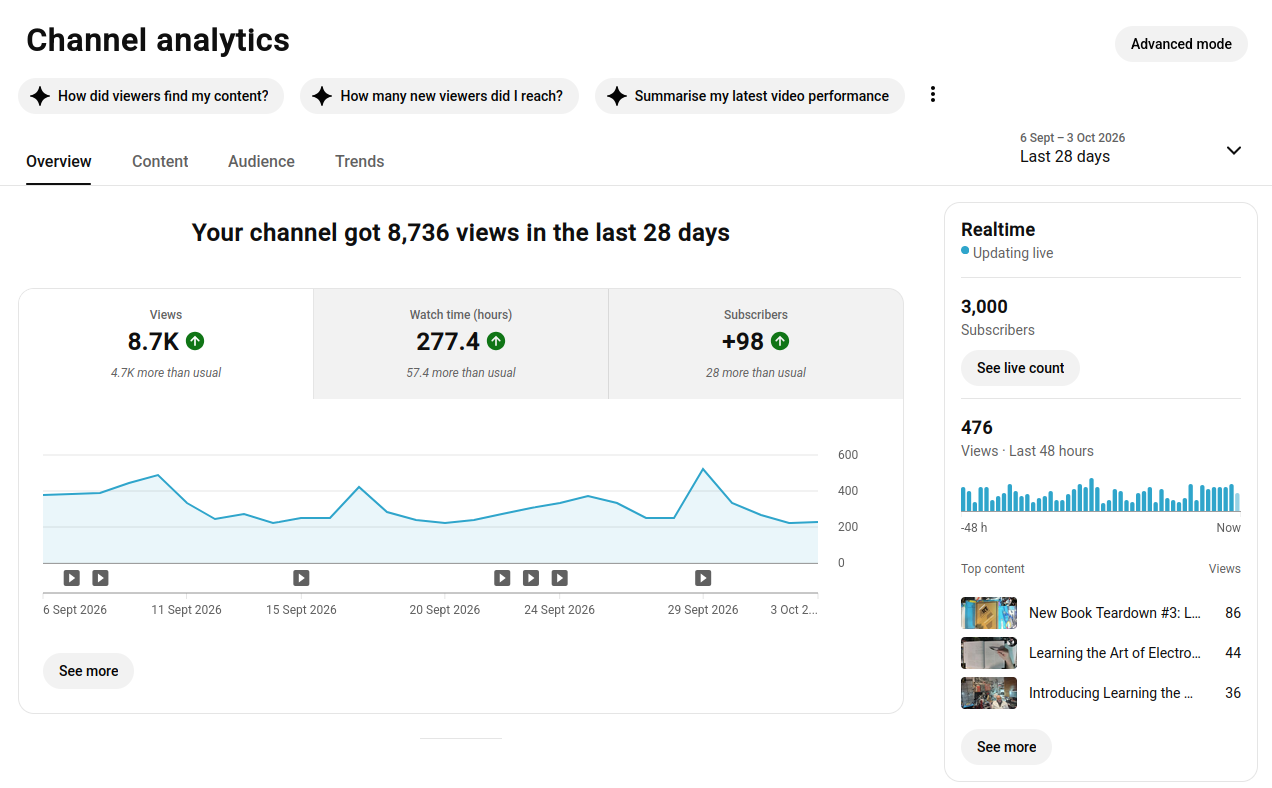Click sparkle icon beside 'Summarise my latest video'

(x=617, y=96)
